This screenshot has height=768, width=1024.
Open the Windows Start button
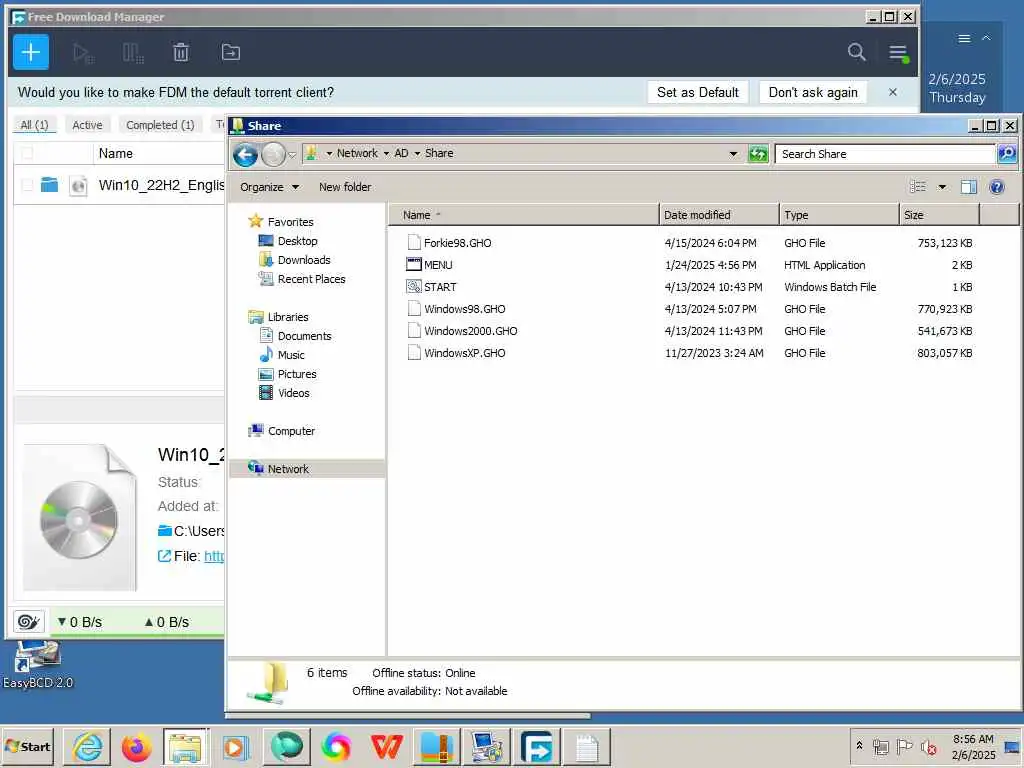(x=28, y=746)
